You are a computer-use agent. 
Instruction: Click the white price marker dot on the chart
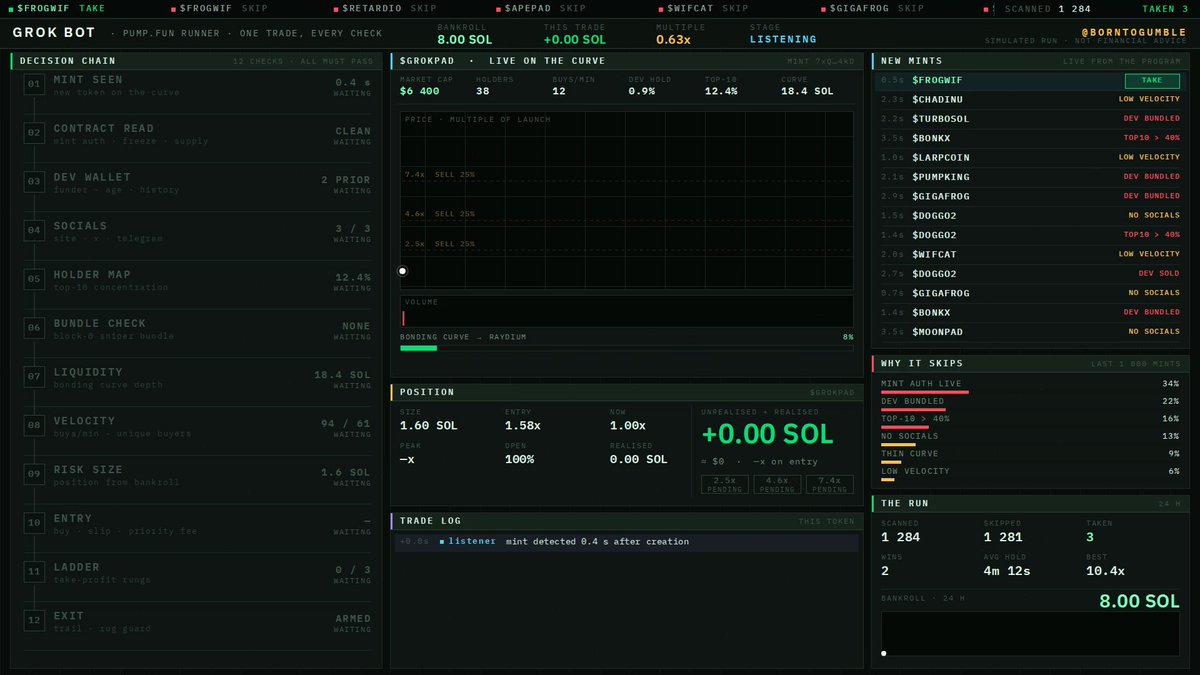tap(403, 271)
